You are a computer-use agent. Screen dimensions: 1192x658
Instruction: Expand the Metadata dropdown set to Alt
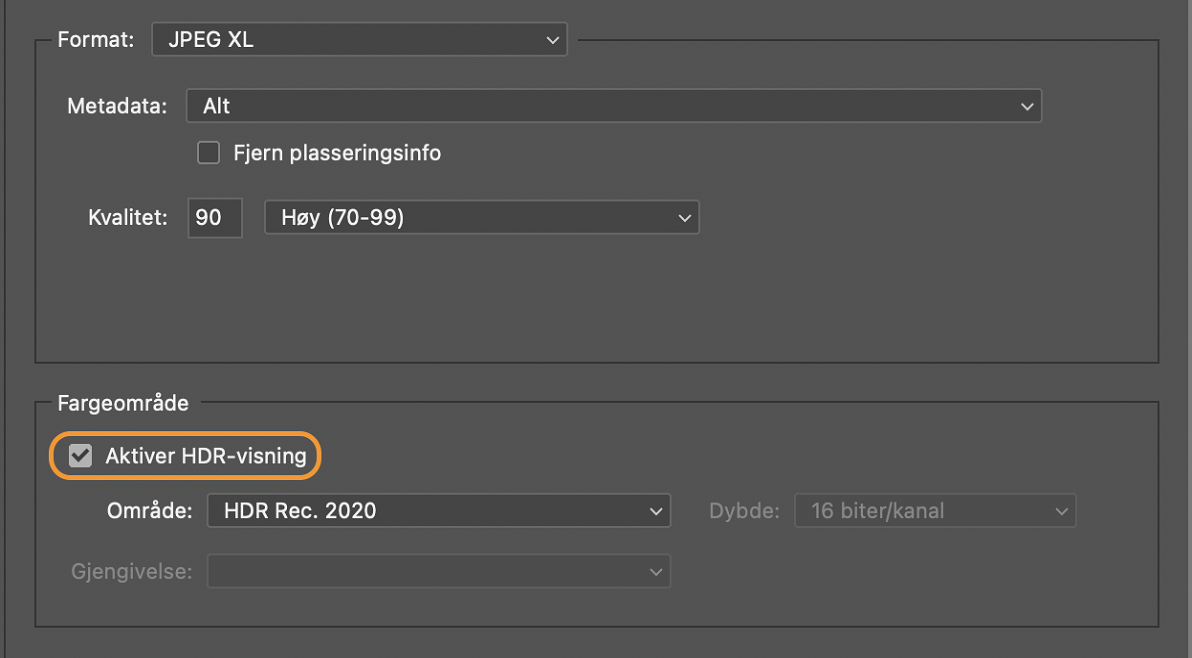point(613,105)
